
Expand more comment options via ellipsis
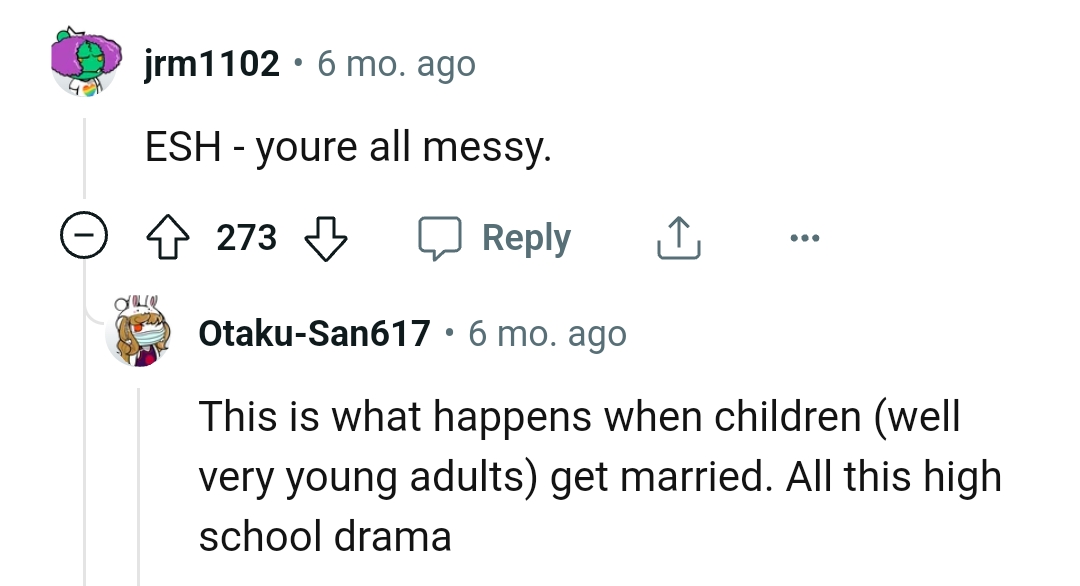[x=806, y=237]
